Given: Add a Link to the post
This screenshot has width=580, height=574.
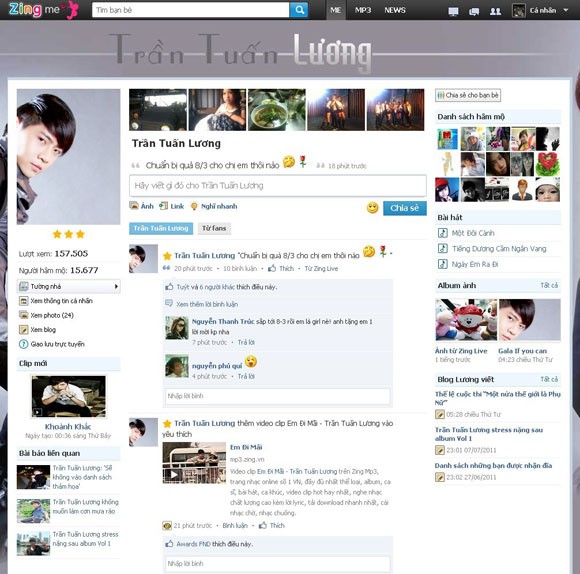Looking at the screenshot, I should click(x=172, y=206).
